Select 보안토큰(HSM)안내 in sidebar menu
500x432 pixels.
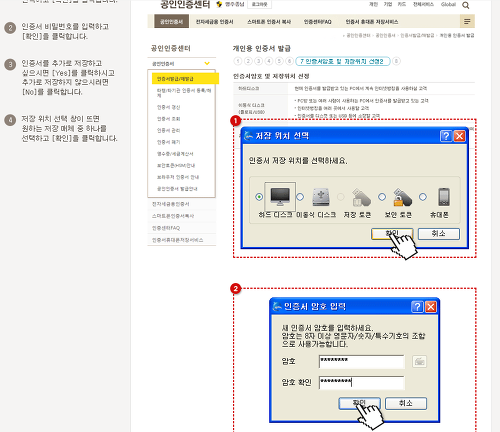click(176, 166)
